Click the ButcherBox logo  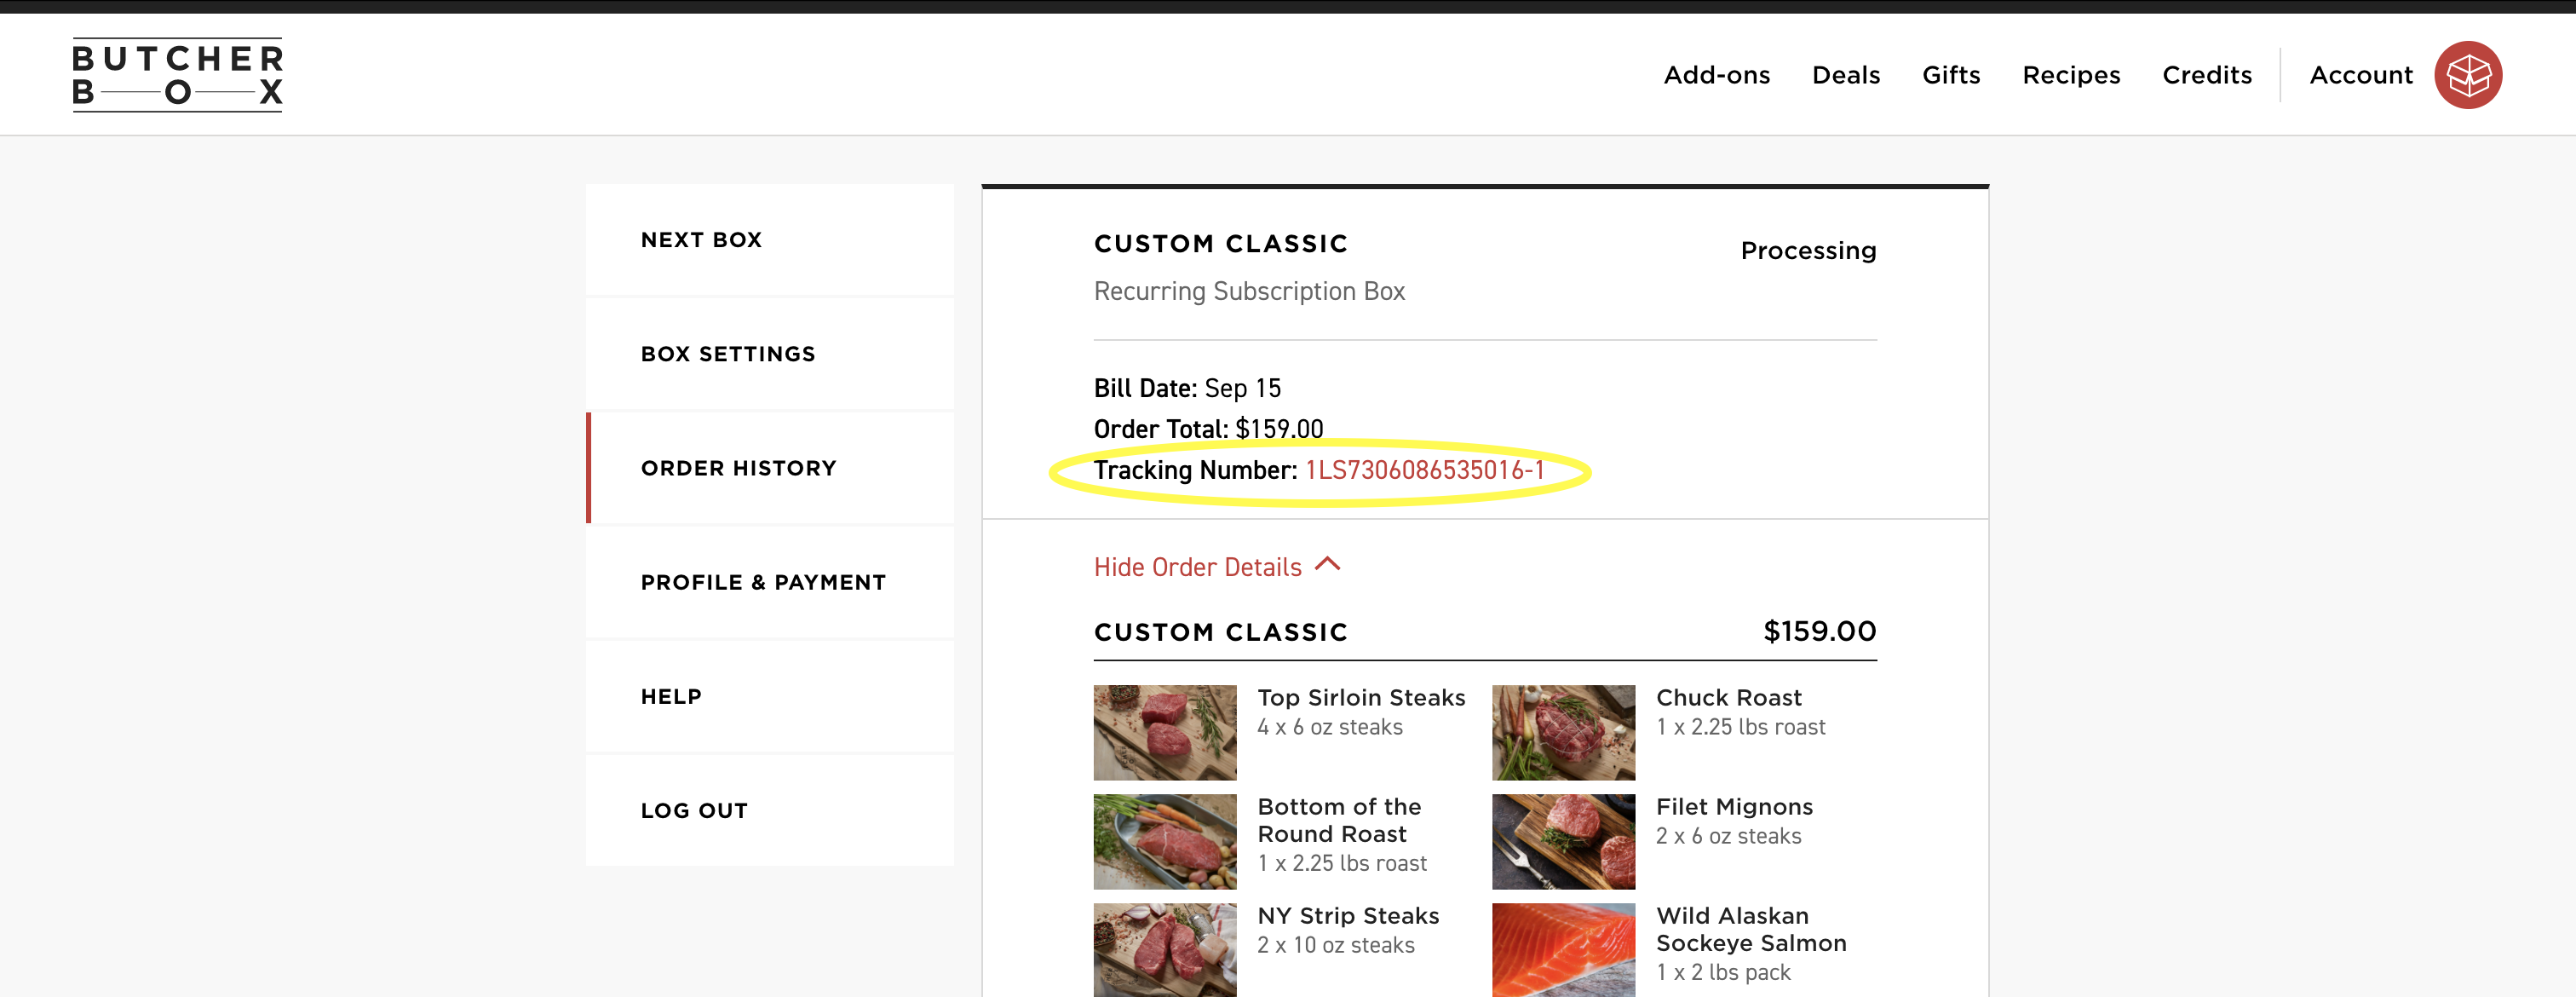click(177, 75)
